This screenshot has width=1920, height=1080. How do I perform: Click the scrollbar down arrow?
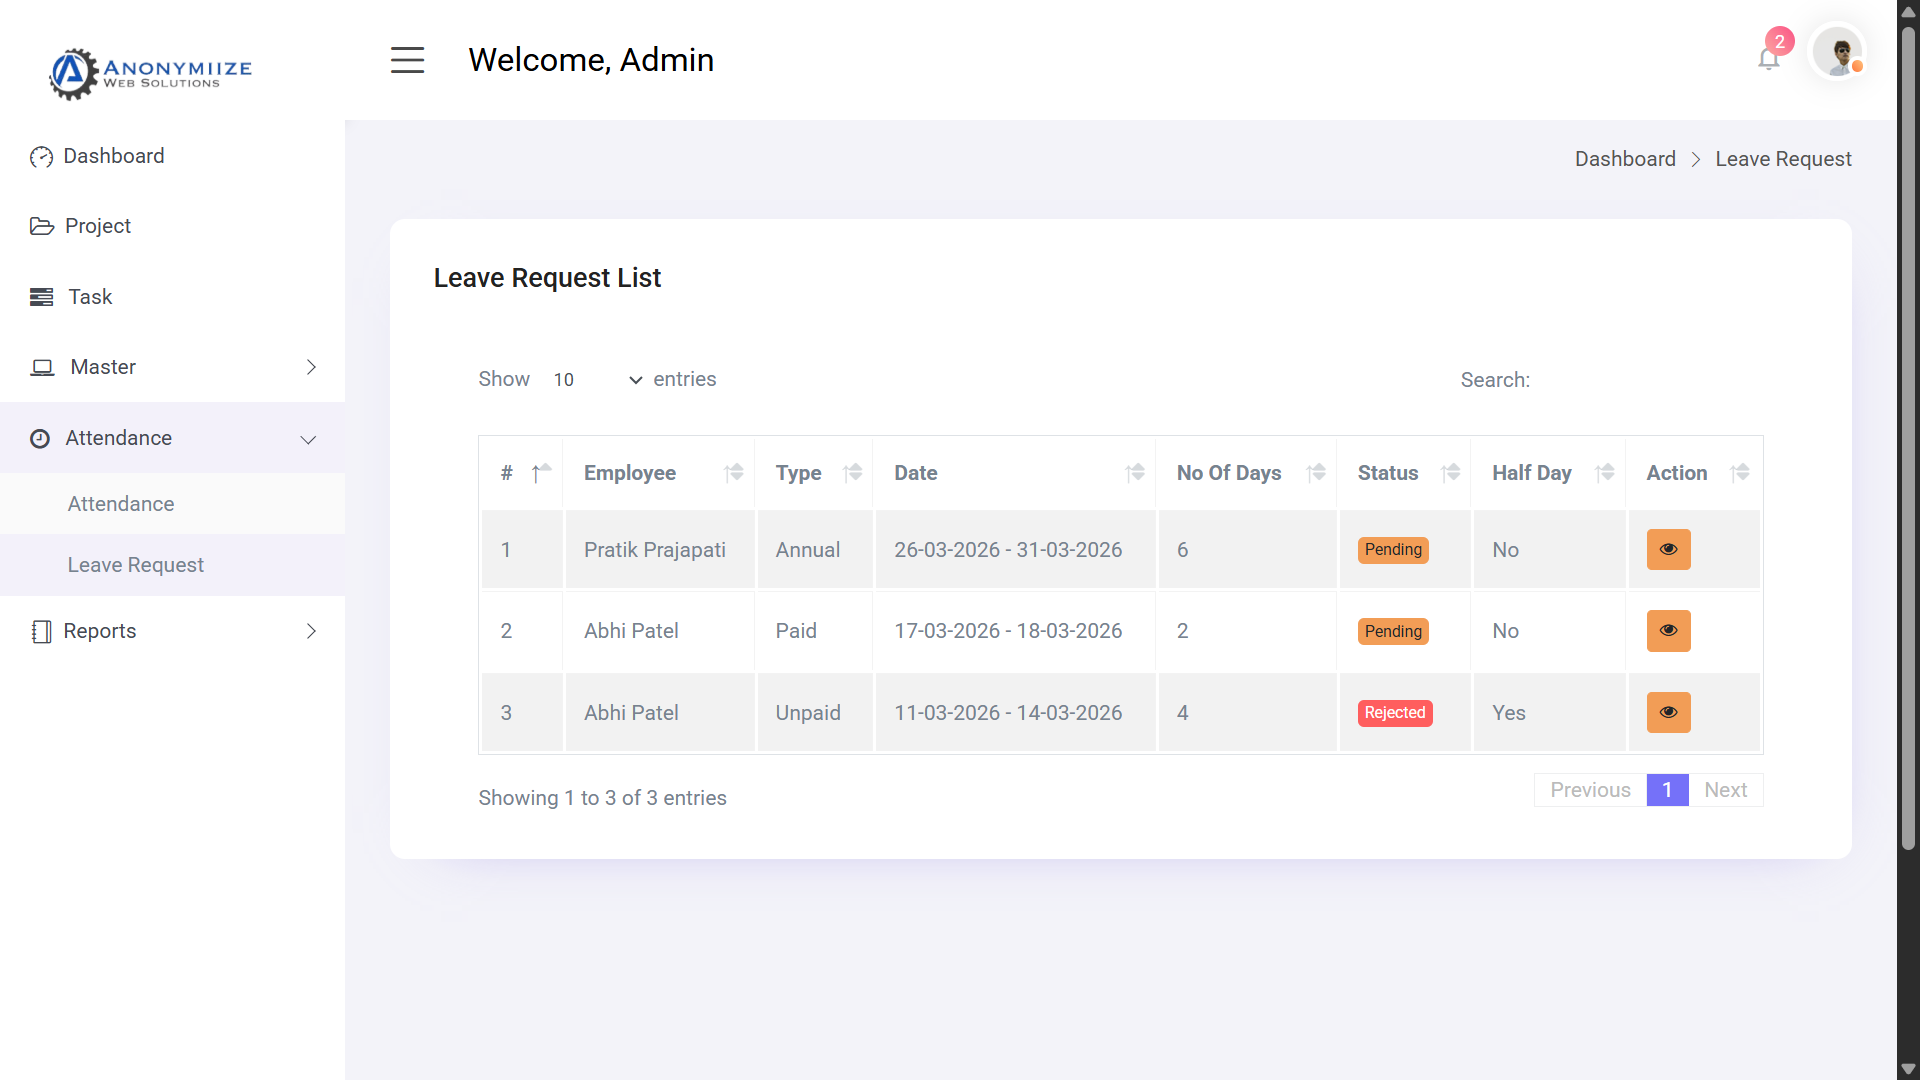1908,1069
